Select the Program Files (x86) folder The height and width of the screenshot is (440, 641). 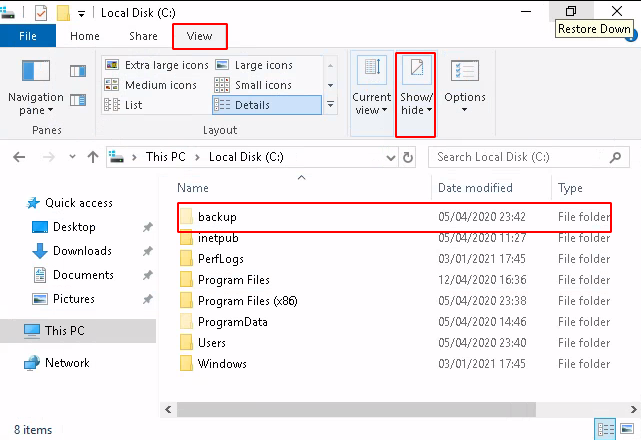[x=394, y=301]
